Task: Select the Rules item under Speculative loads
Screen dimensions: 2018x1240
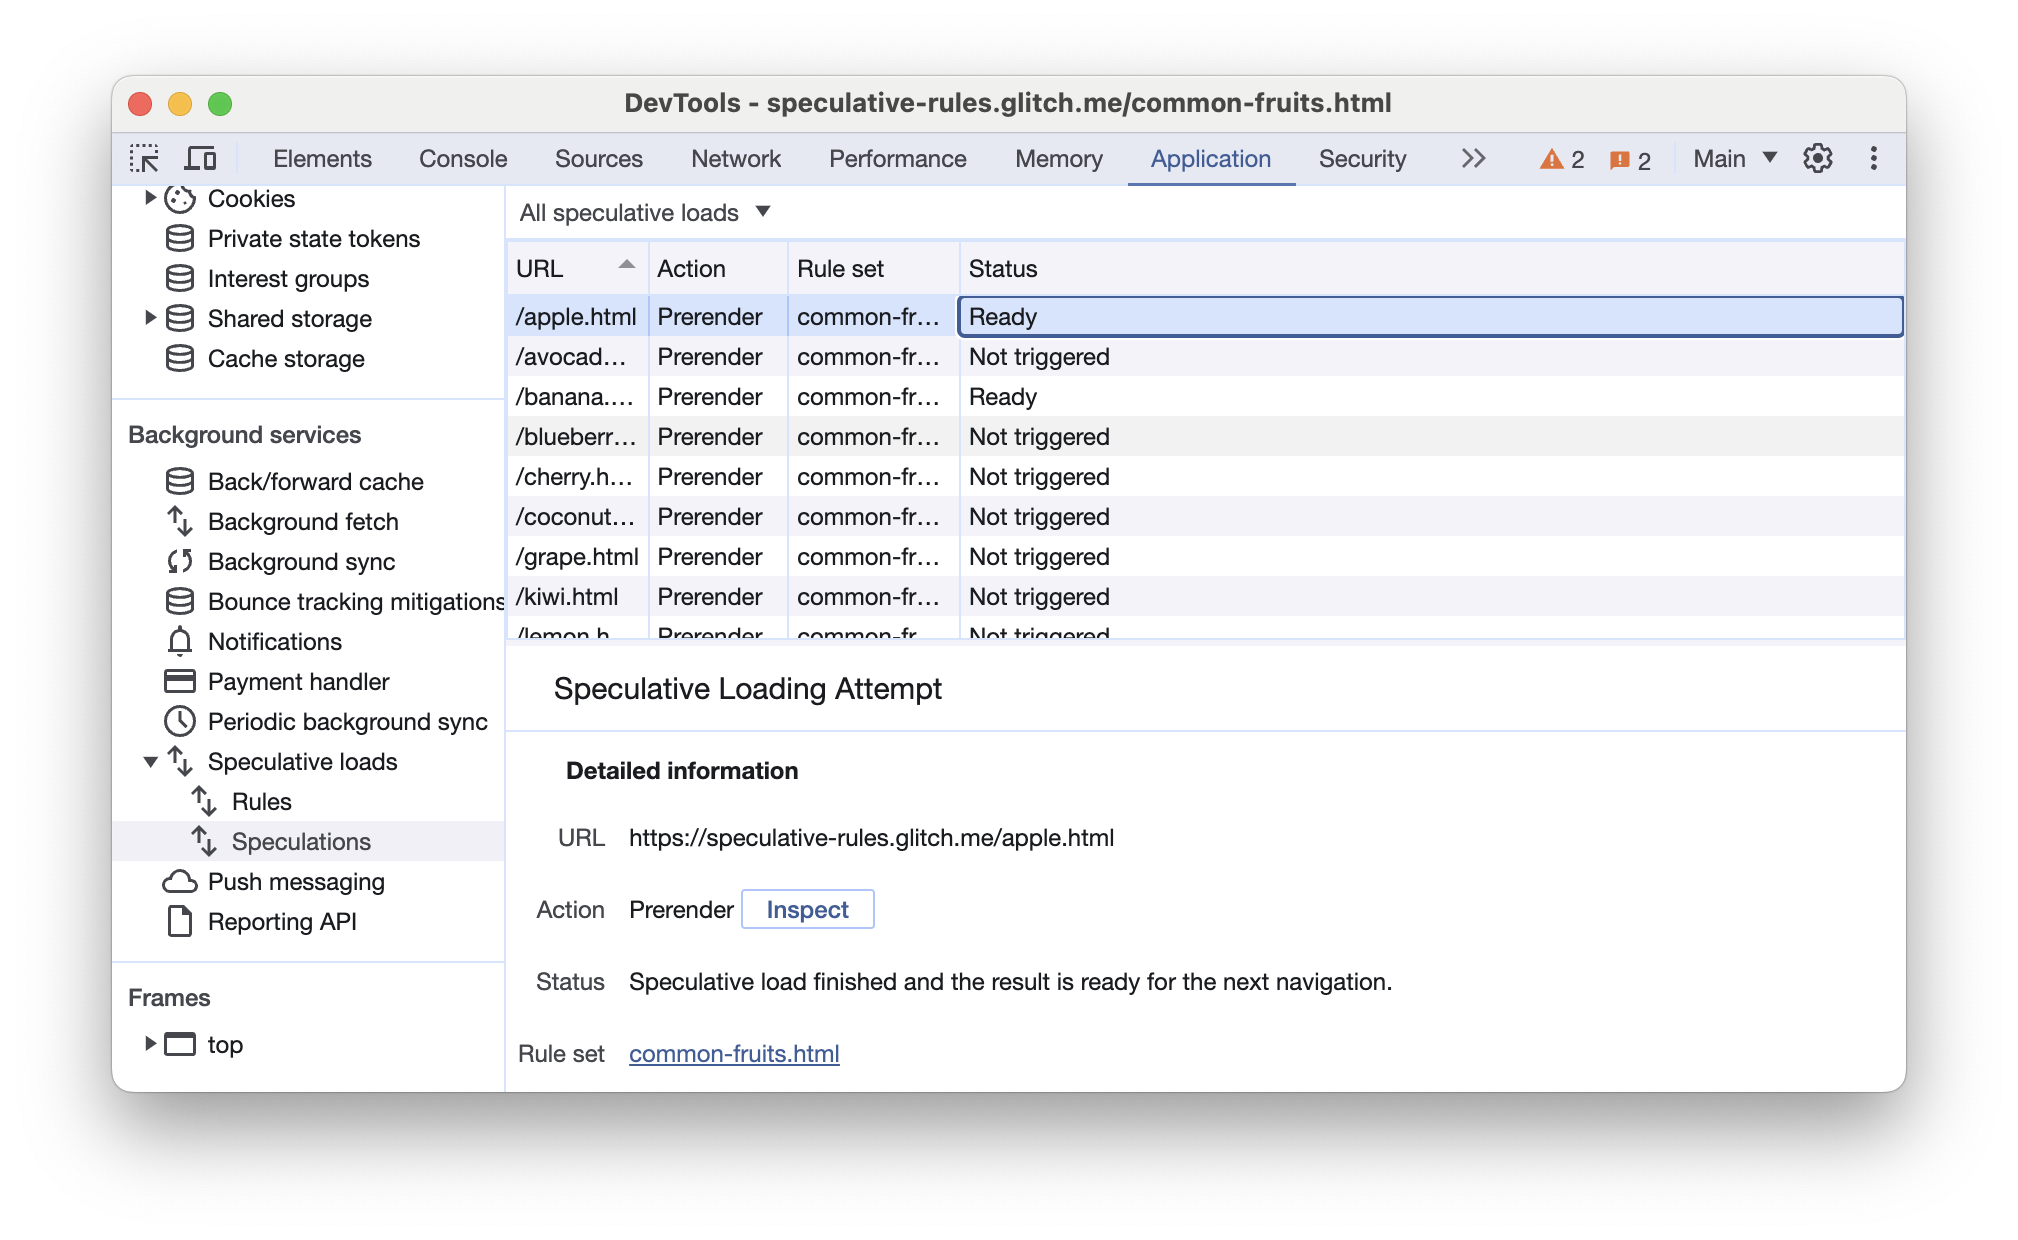Action: [257, 800]
